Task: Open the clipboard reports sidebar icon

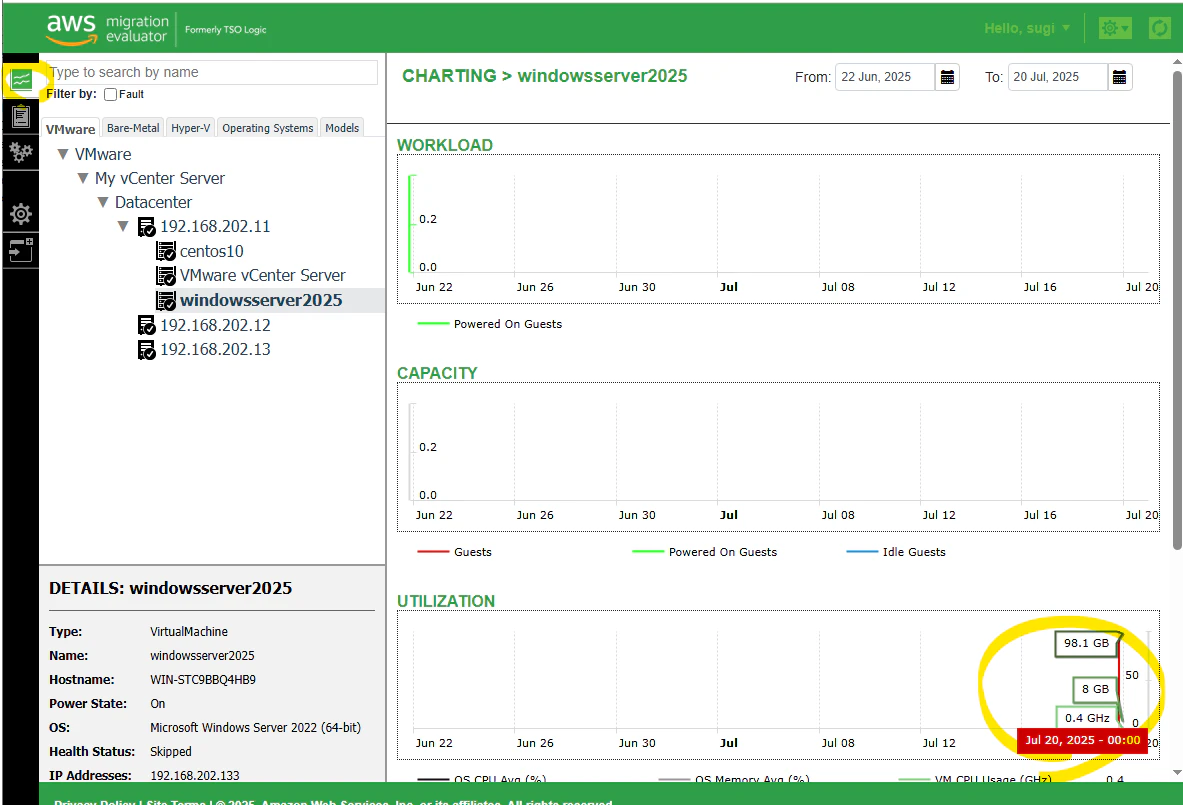Action: [x=21, y=116]
